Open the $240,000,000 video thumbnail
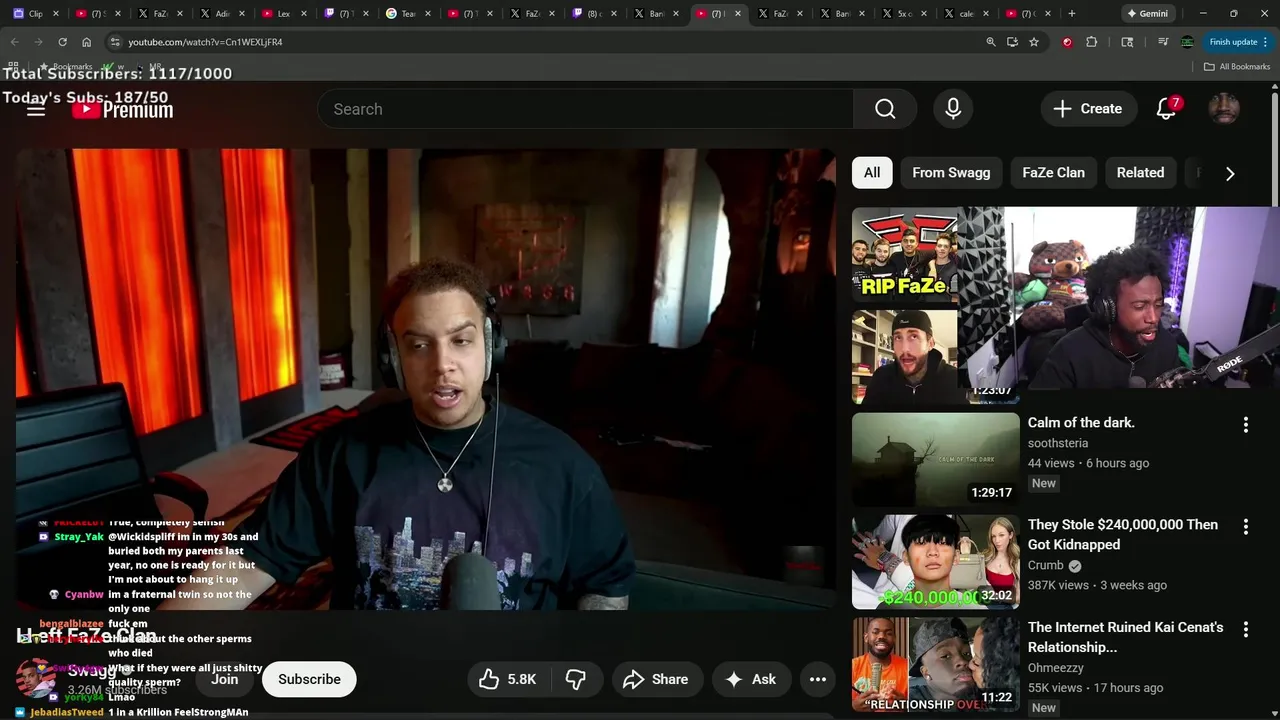Viewport: 1280px width, 720px height. point(936,562)
